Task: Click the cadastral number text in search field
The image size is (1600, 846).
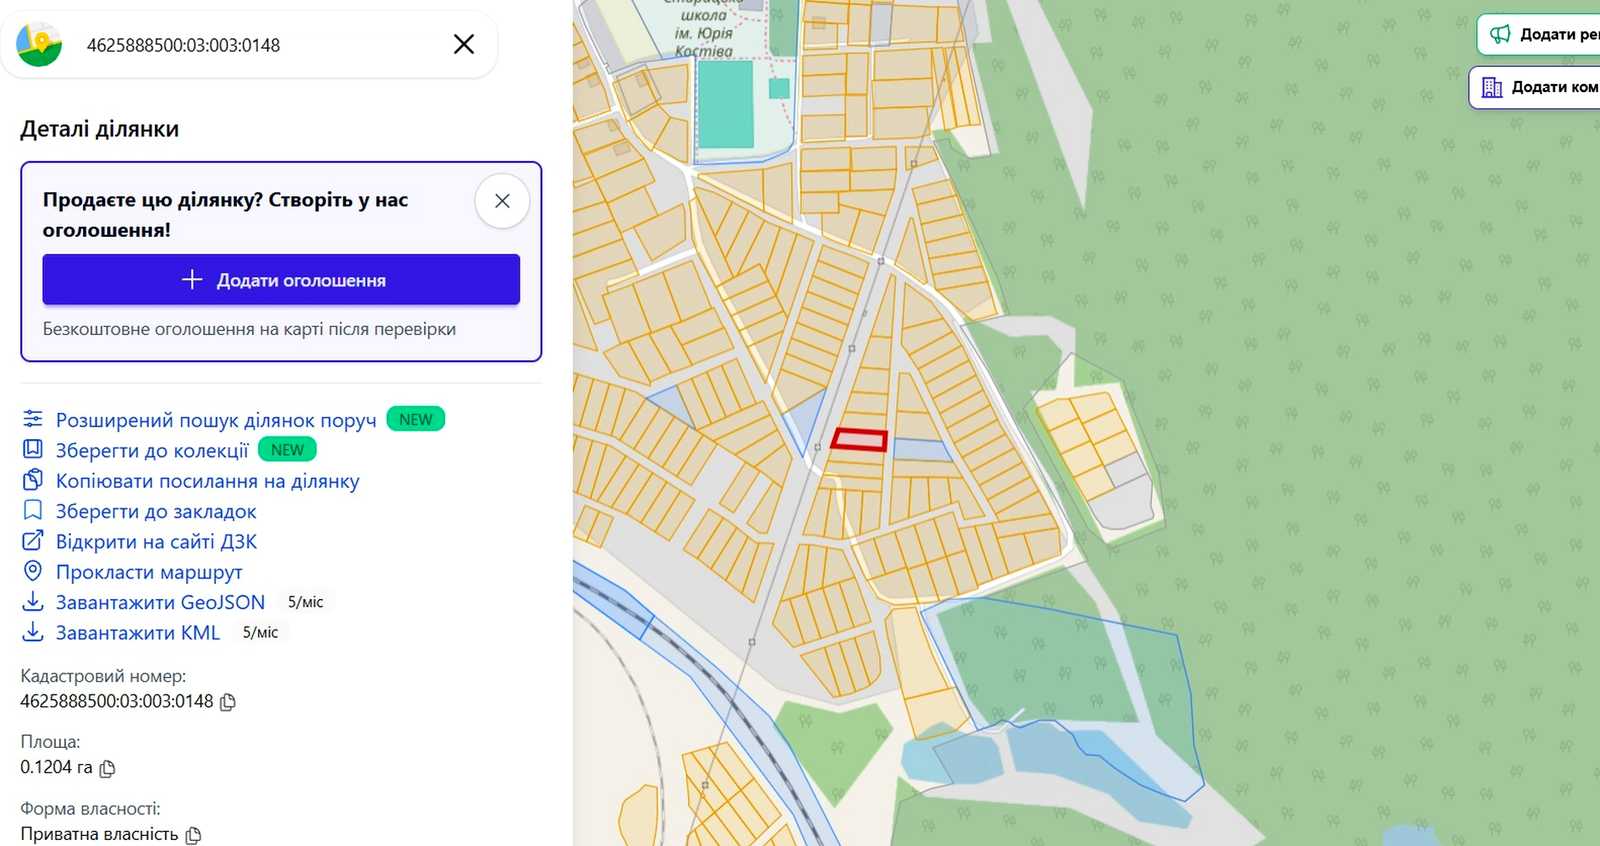Action: [183, 45]
